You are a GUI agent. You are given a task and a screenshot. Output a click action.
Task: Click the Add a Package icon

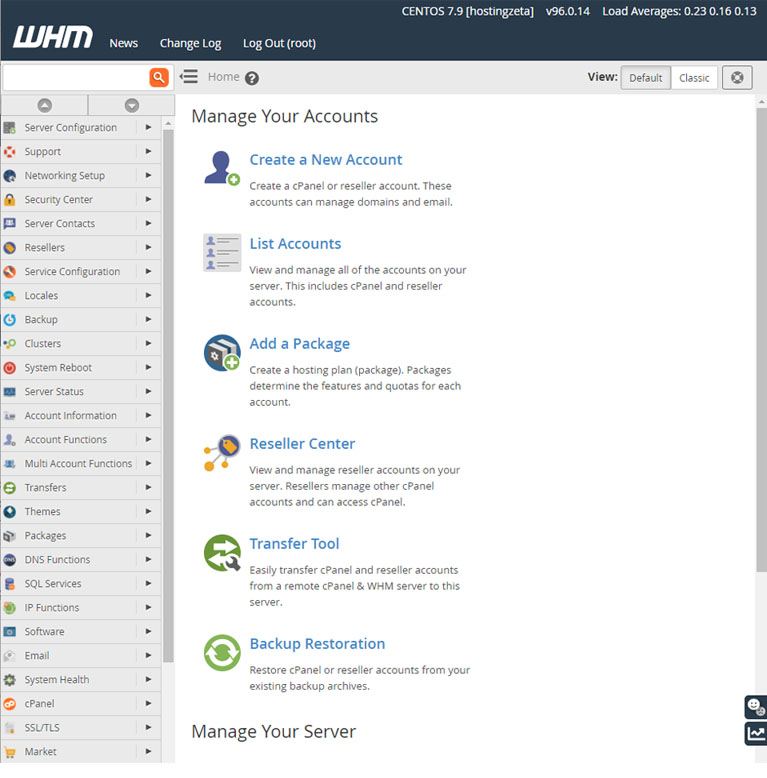221,353
